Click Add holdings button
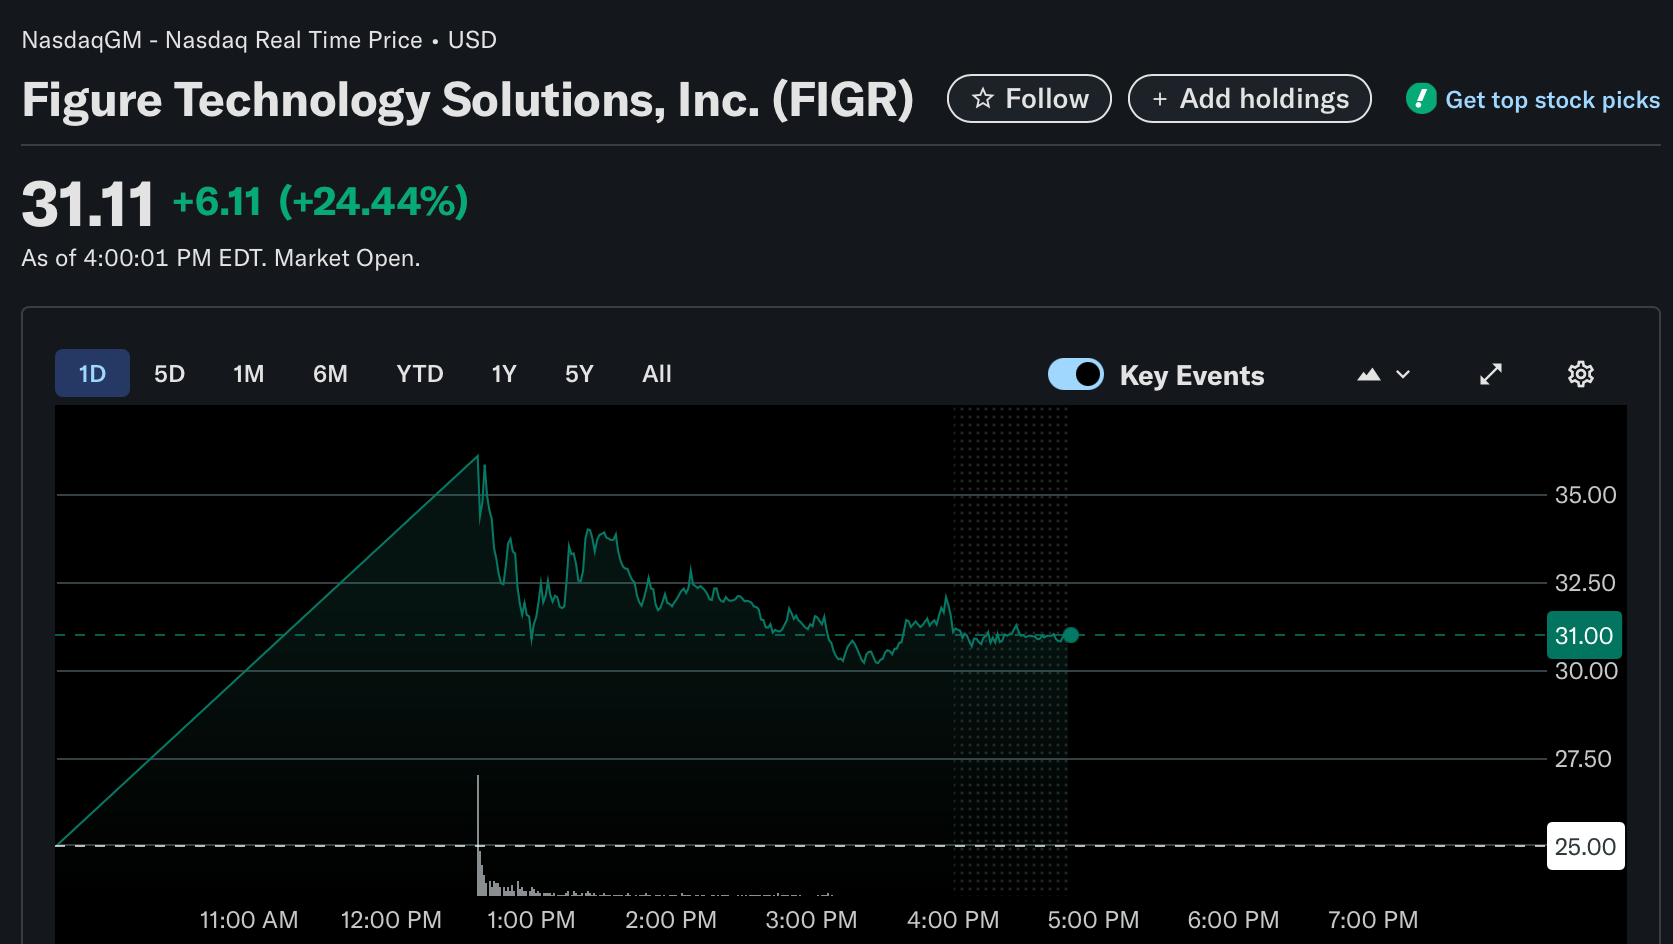 1249,99
